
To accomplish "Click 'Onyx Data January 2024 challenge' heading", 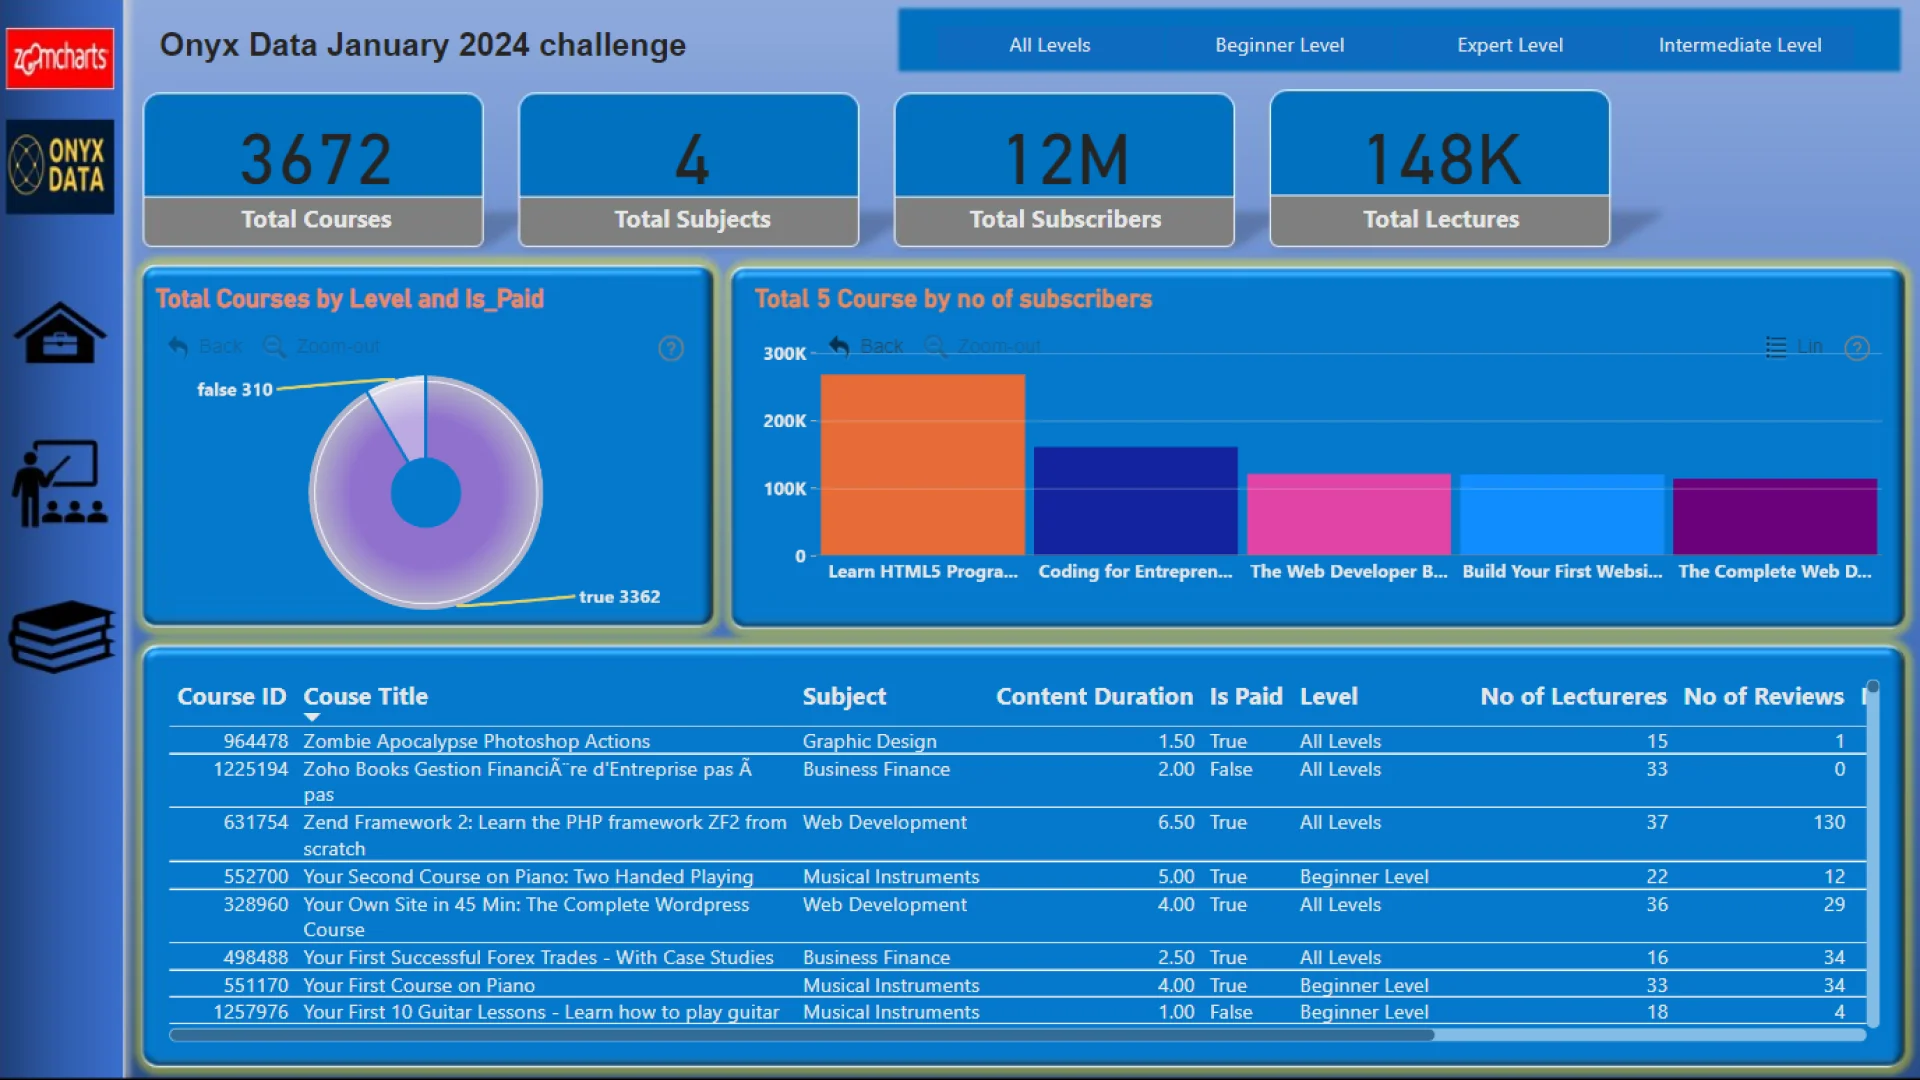I will [423, 45].
